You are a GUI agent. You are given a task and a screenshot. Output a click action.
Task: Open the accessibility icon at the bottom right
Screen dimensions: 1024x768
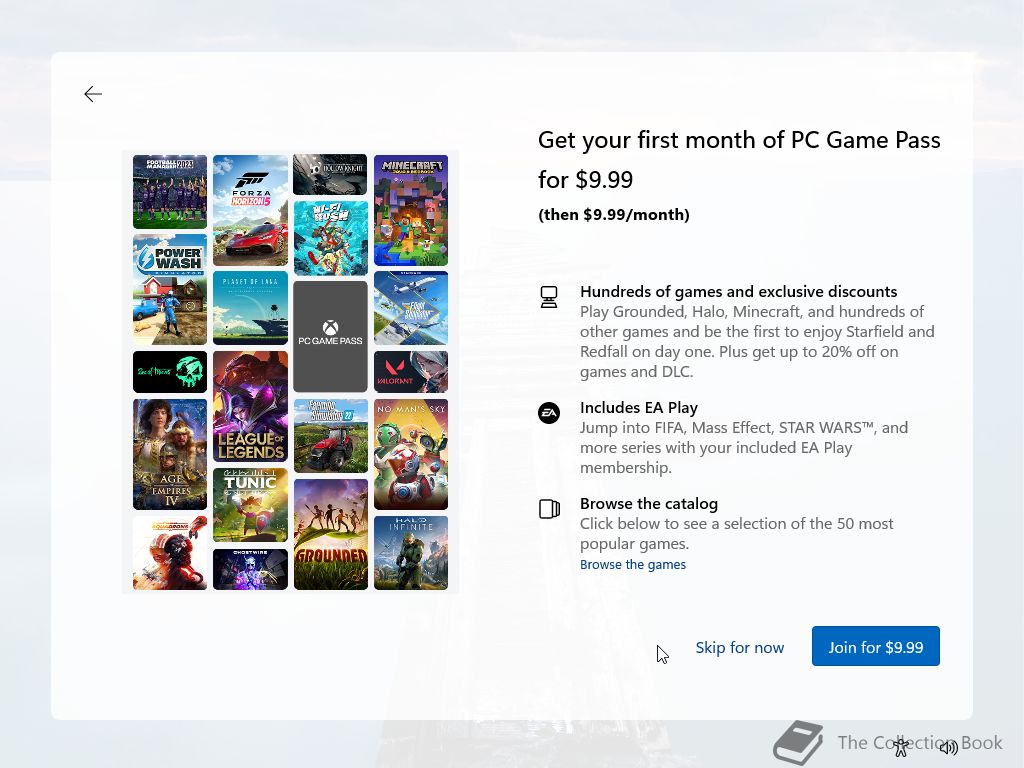[x=901, y=747]
